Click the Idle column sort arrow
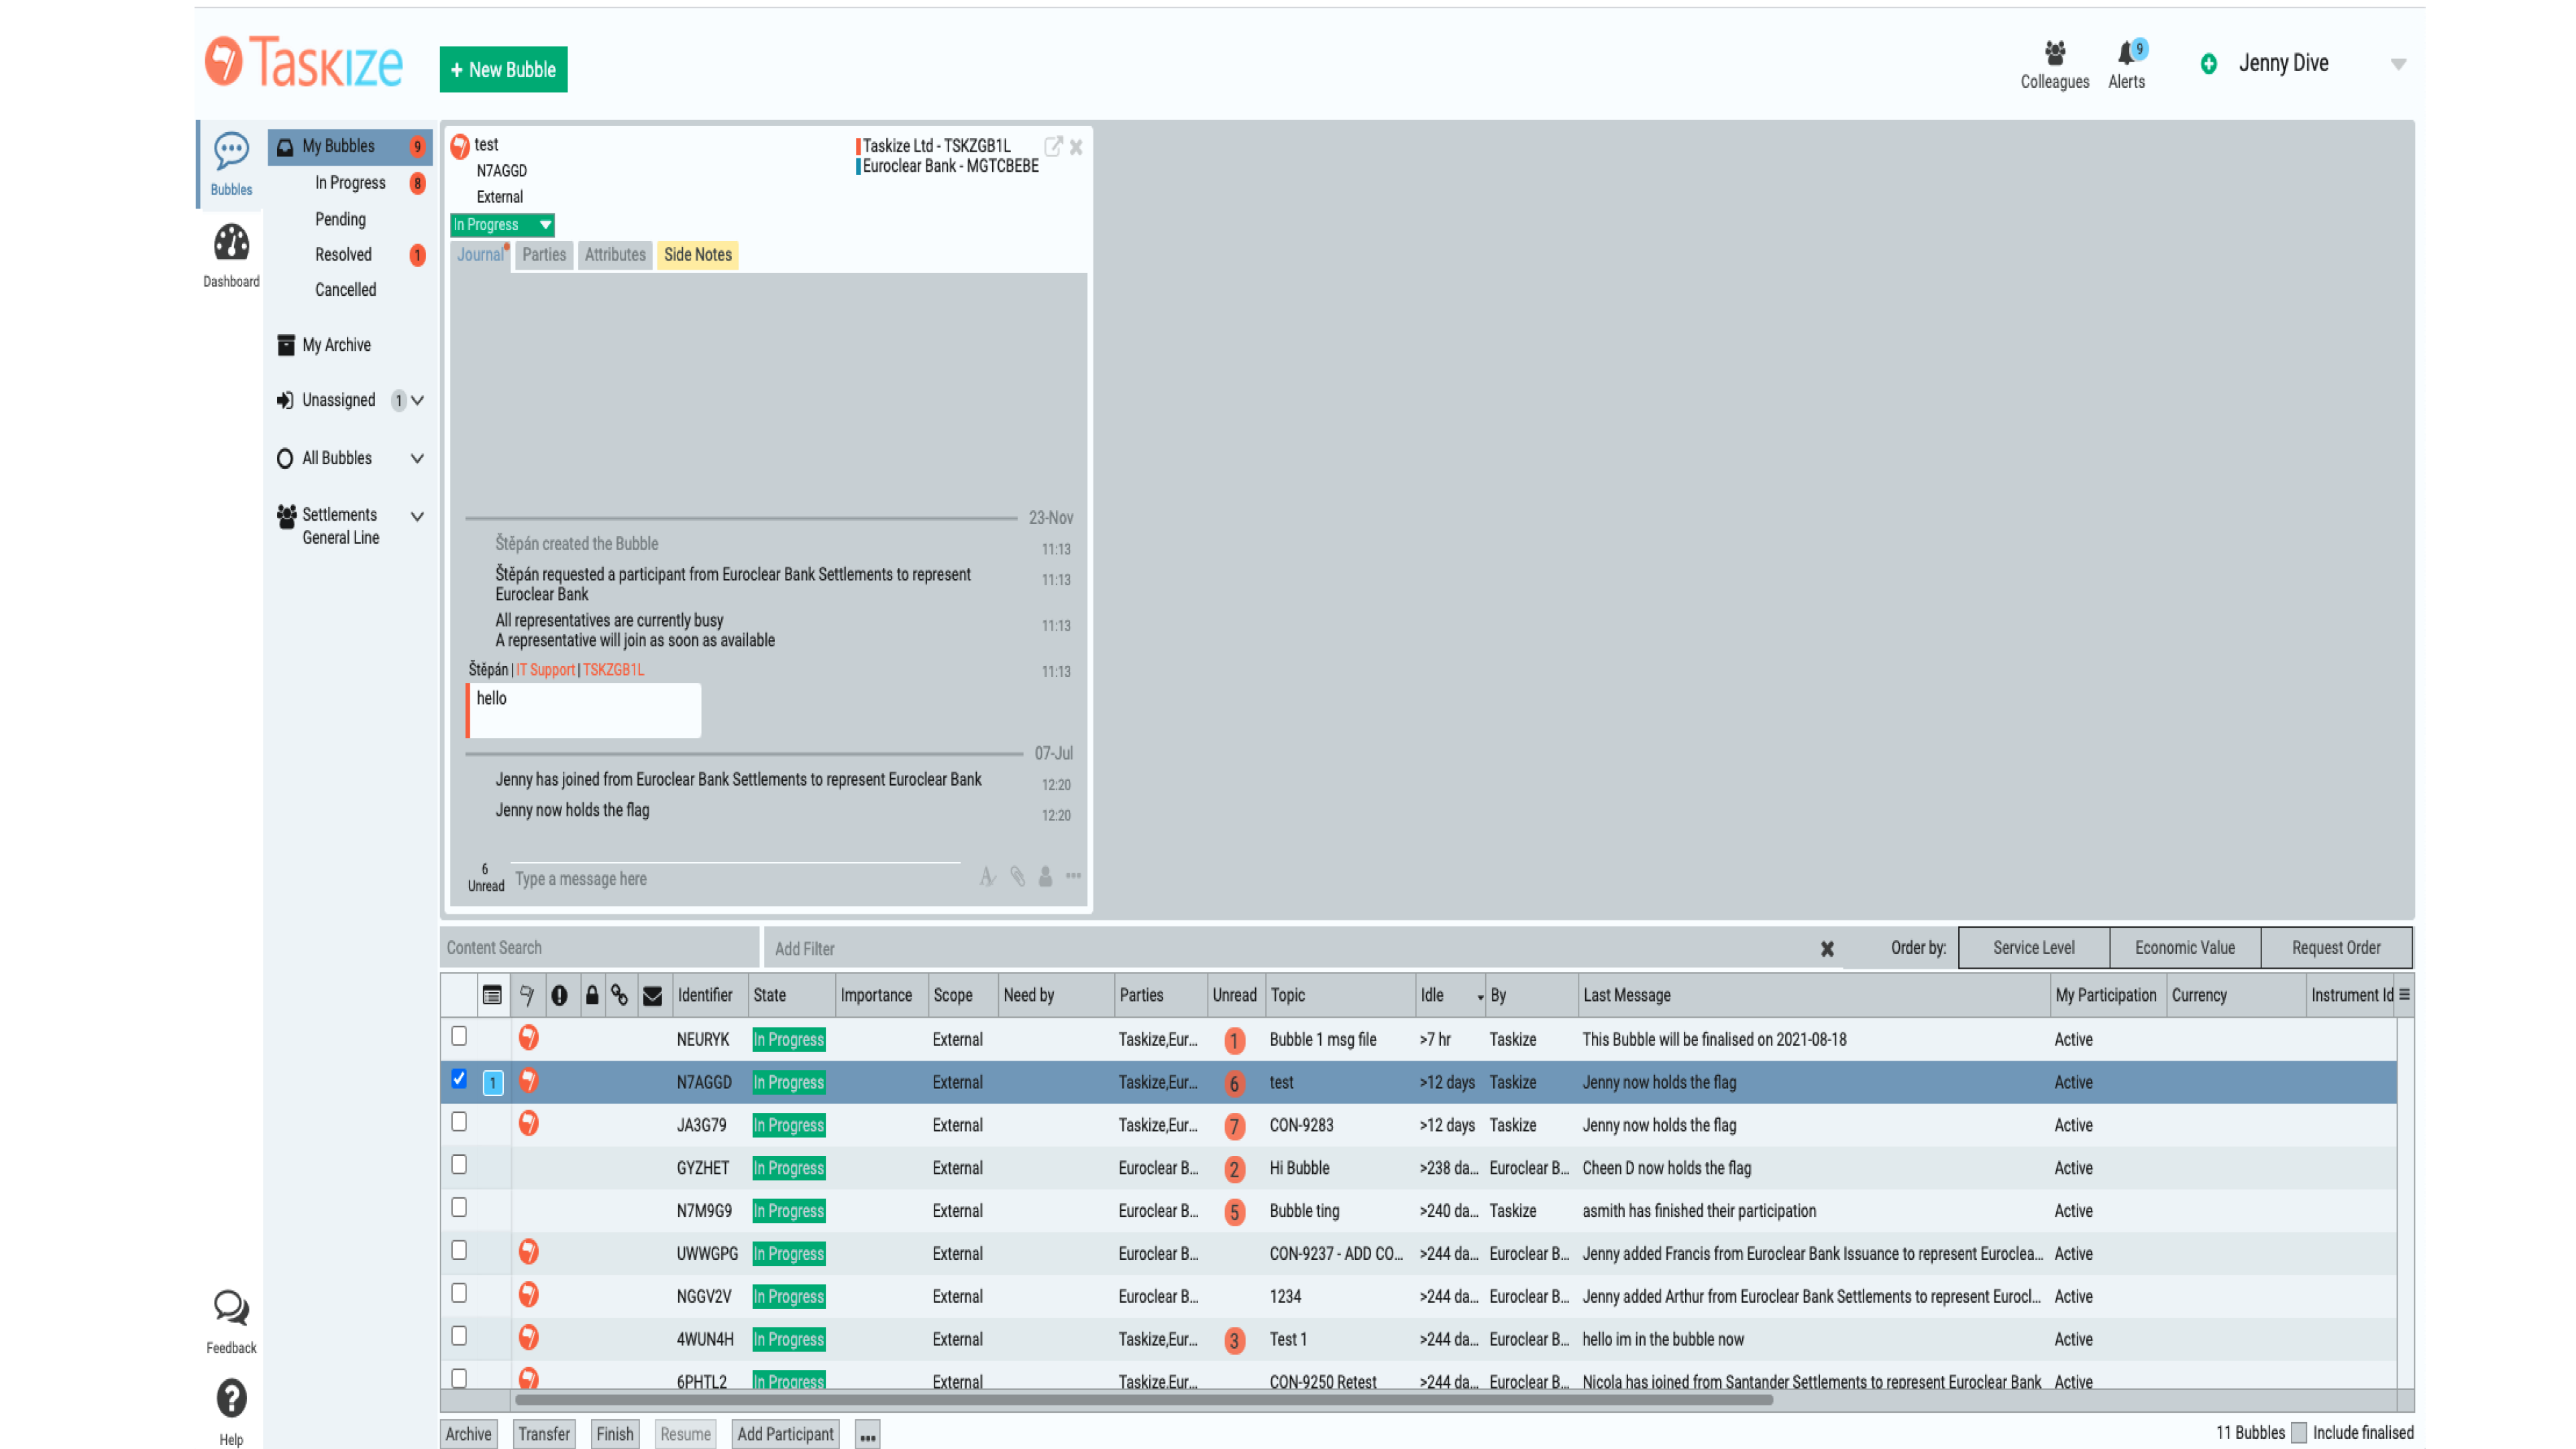 tap(1480, 997)
